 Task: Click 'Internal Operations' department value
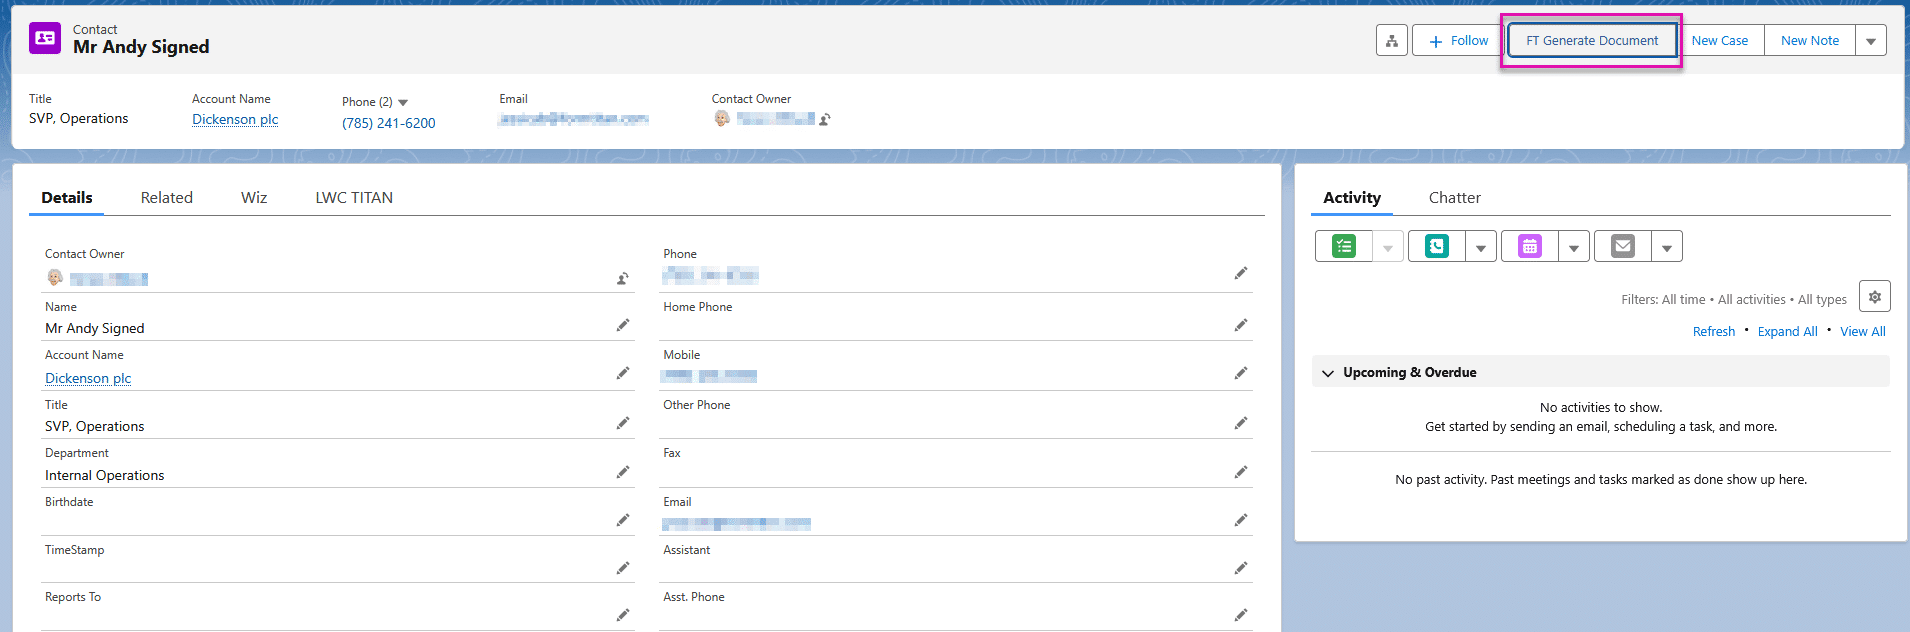click(105, 475)
